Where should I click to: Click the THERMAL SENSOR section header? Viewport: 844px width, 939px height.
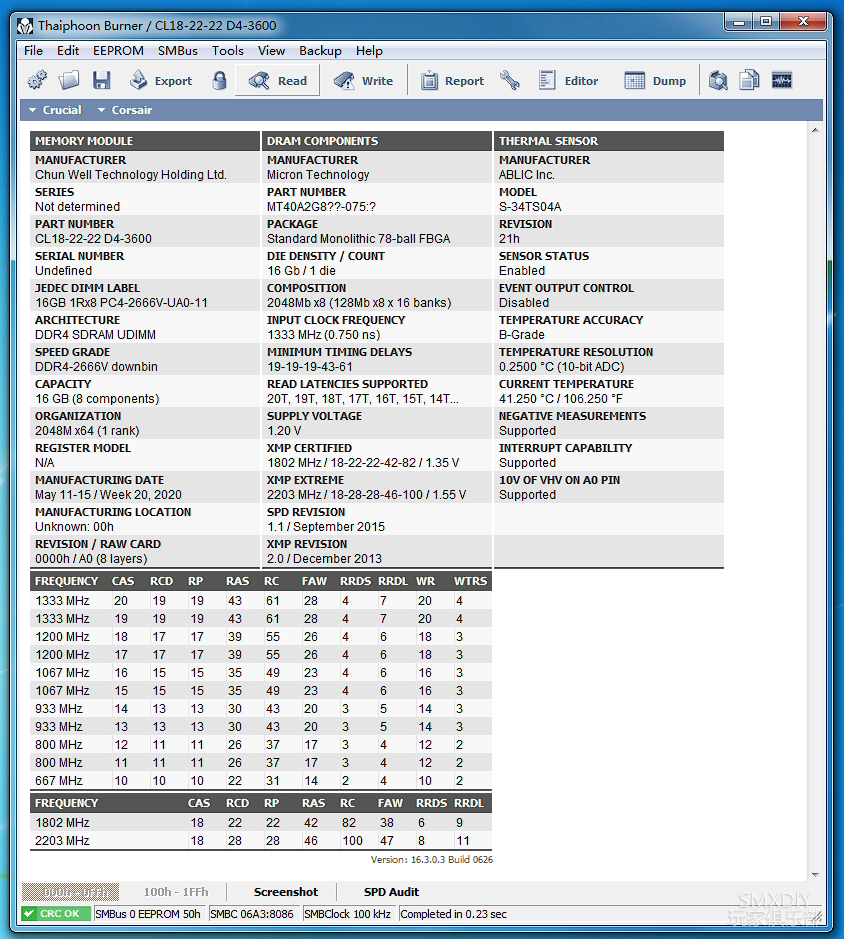tap(609, 141)
